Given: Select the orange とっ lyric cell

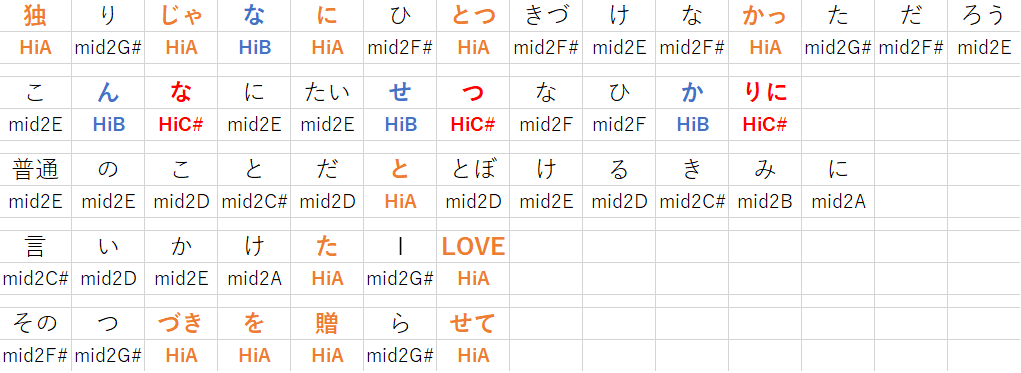Looking at the screenshot, I should pyautogui.click(x=473, y=16).
